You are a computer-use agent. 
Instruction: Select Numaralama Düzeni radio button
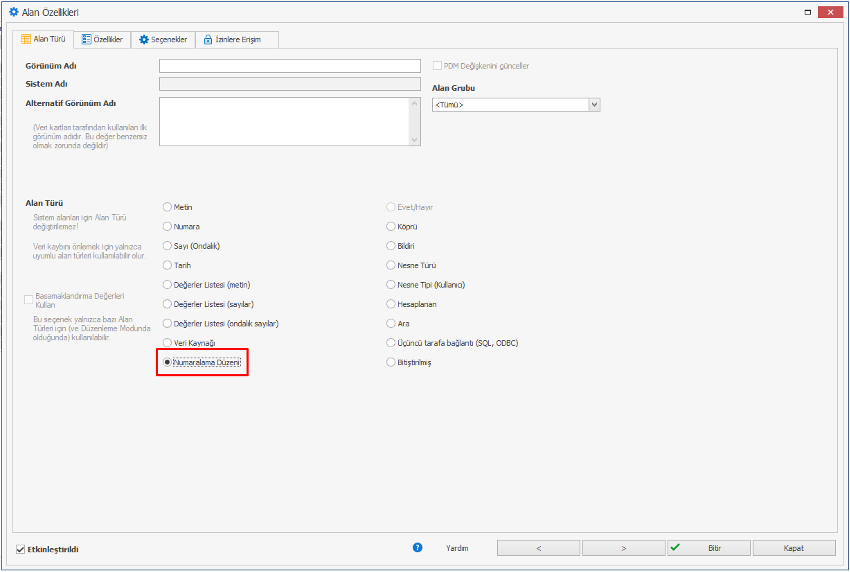[x=168, y=362]
